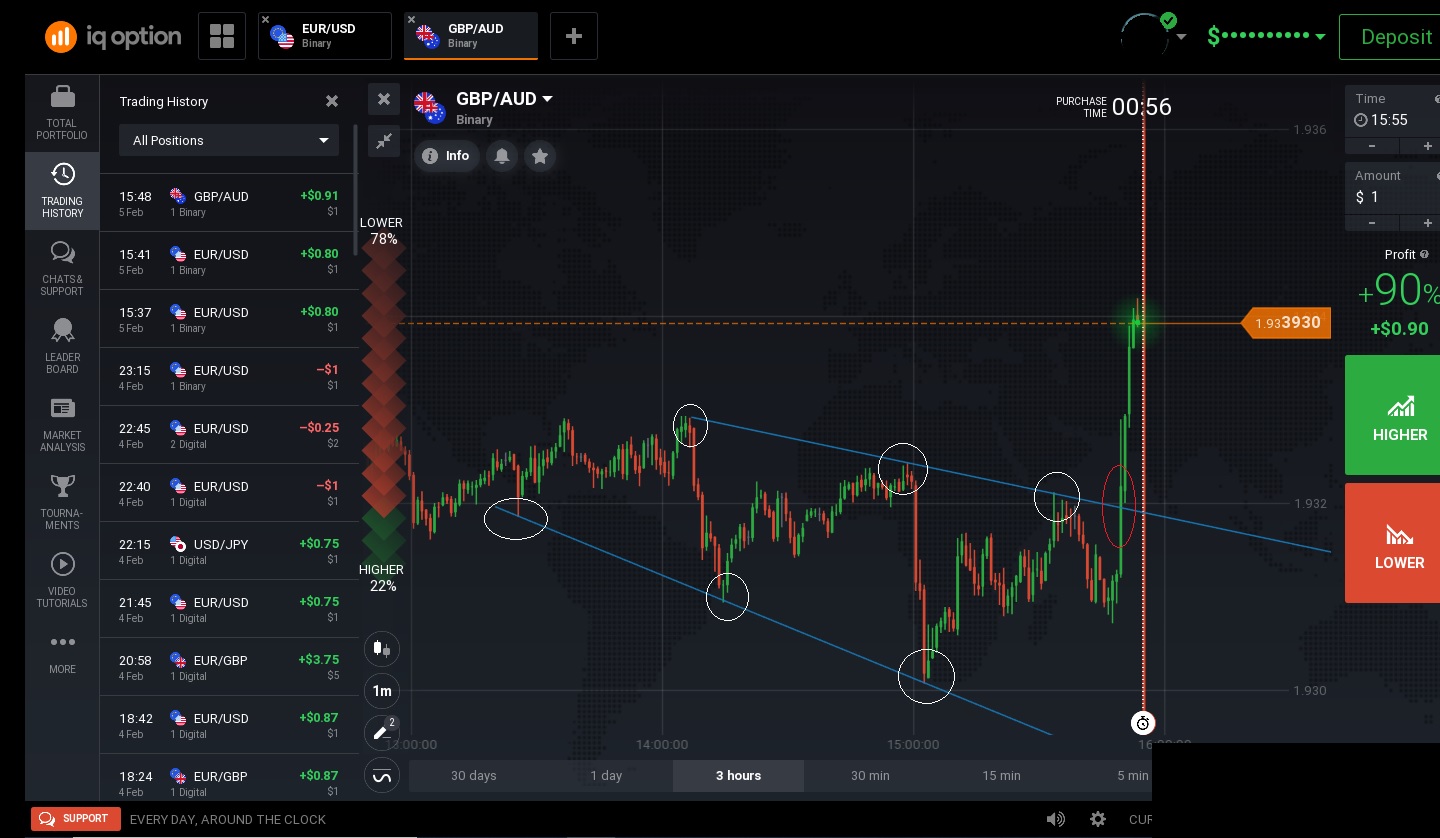
Task: Toggle the sound speaker icon
Action: coord(1056,819)
